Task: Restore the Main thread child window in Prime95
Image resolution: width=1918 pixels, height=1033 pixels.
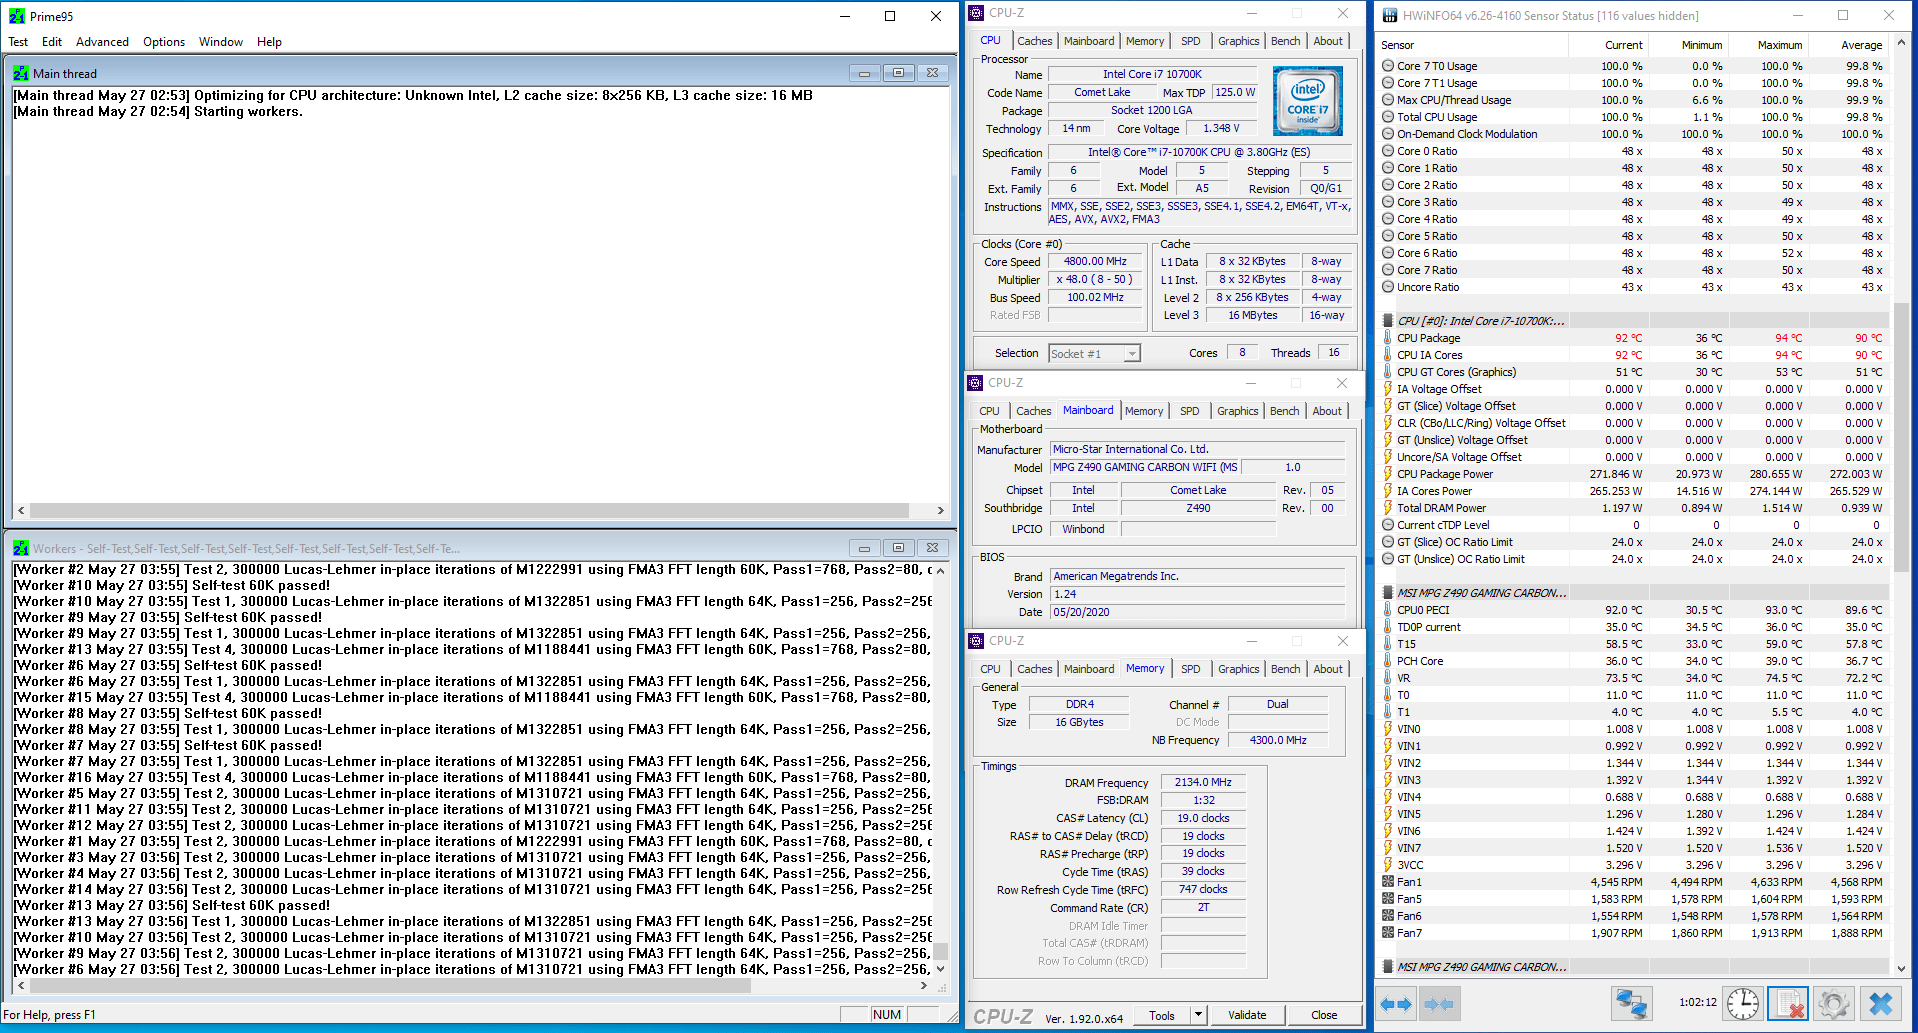Action: [898, 73]
